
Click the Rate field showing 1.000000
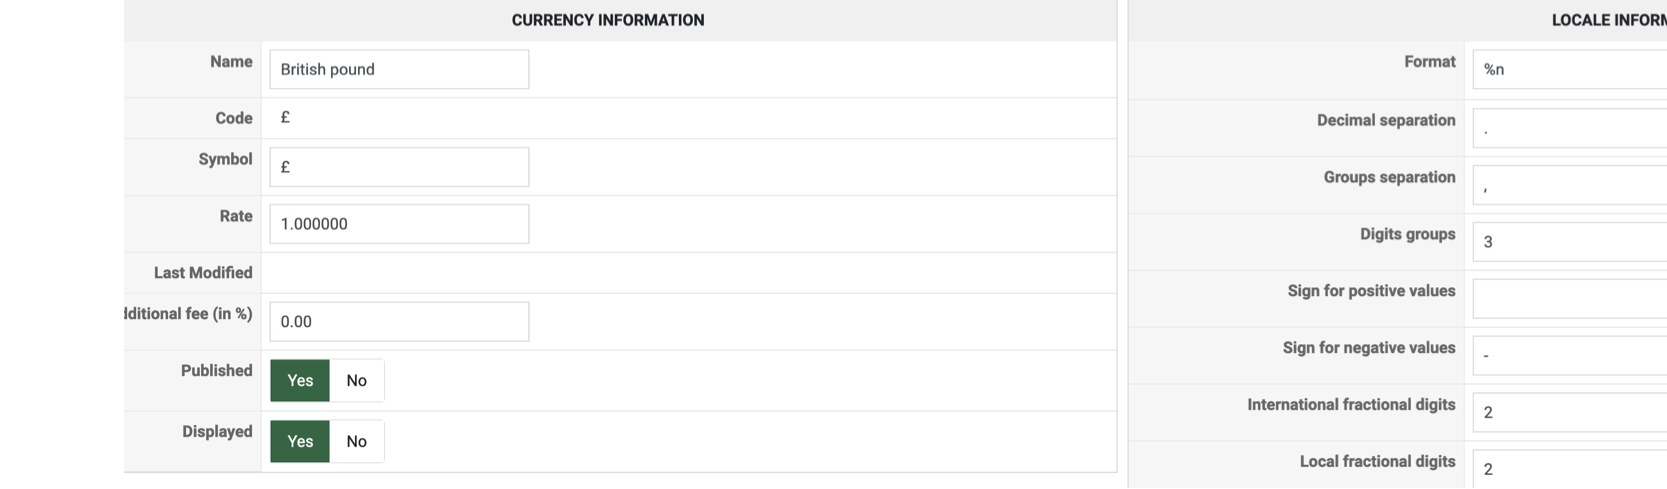[398, 224]
